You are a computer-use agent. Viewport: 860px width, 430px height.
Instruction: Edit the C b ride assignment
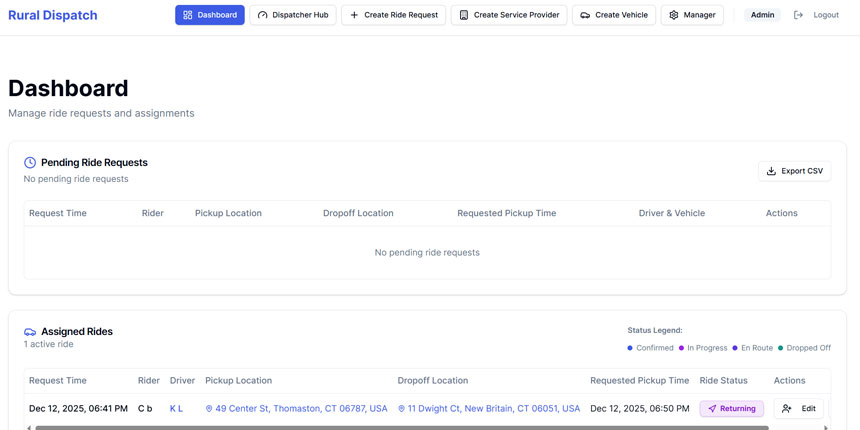[x=799, y=409]
